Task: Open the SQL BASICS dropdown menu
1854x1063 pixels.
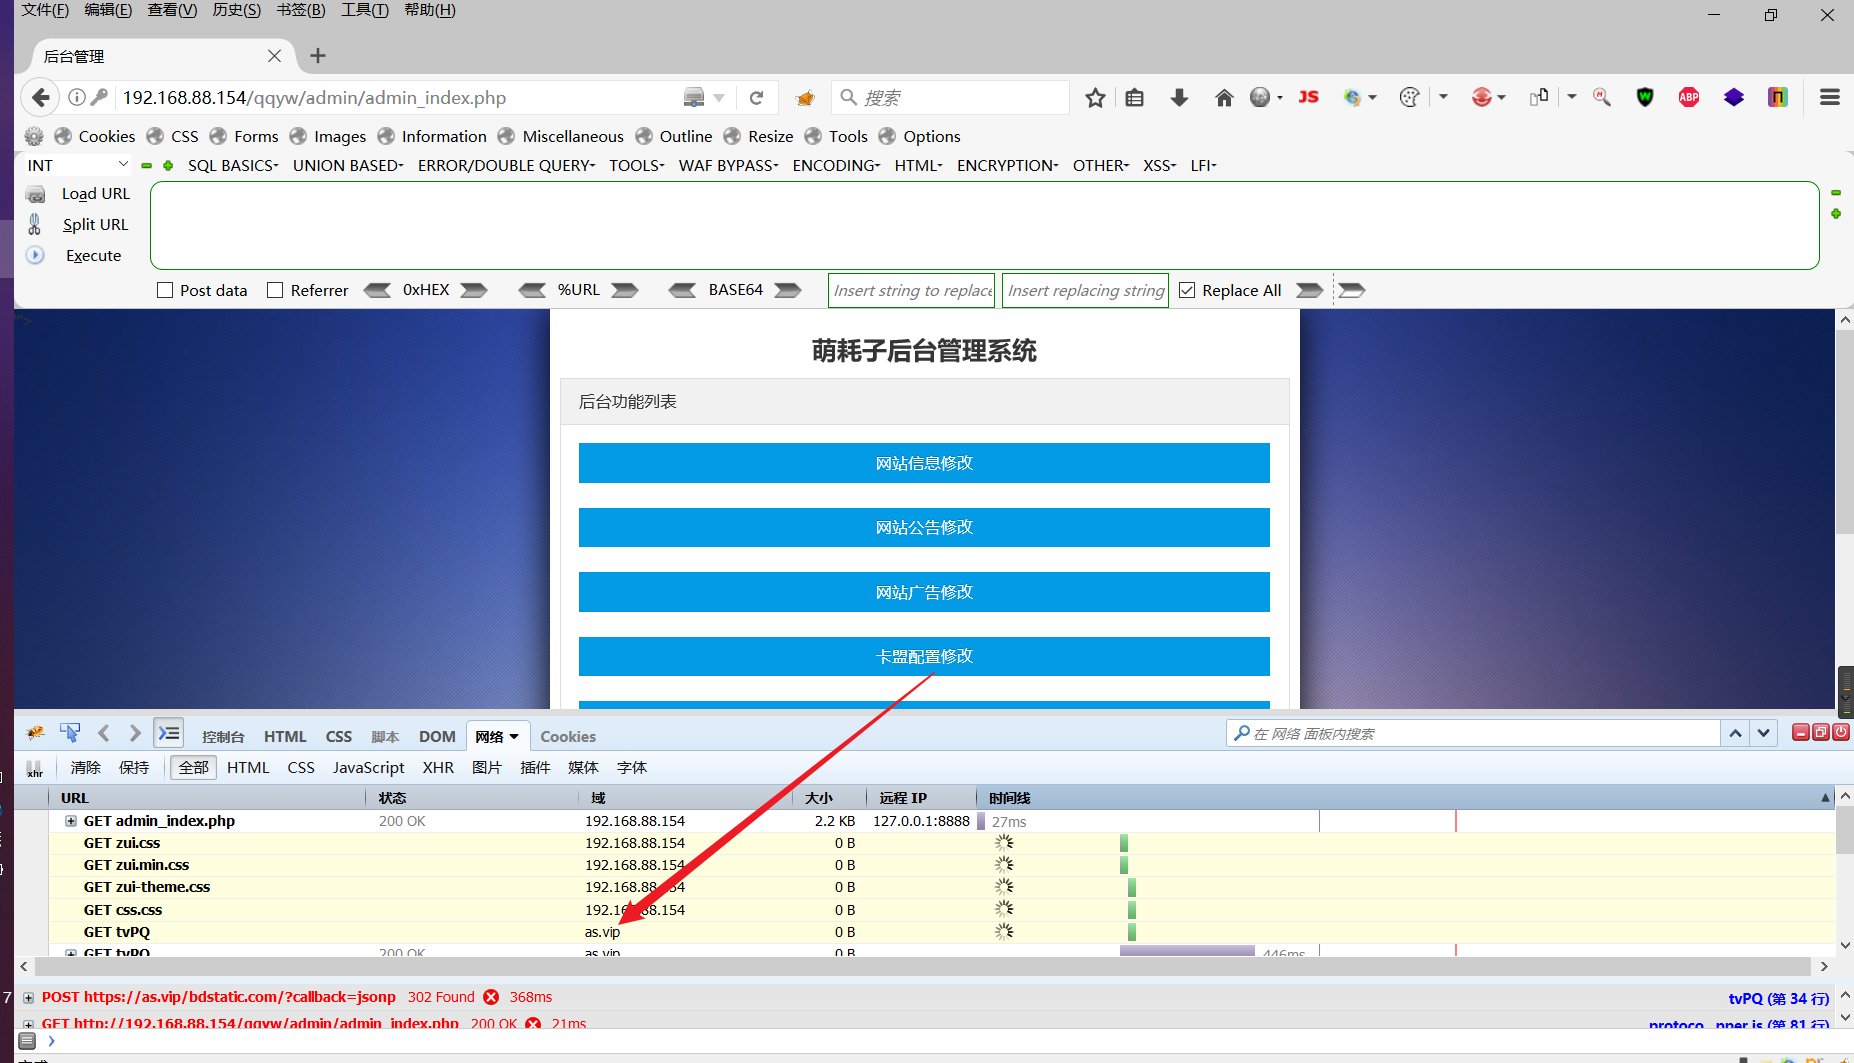Action: point(233,165)
